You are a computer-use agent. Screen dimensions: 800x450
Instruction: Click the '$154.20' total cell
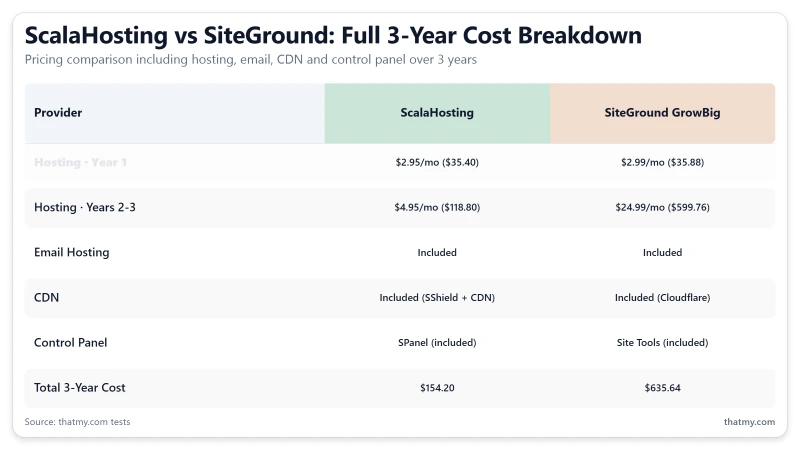tap(437, 388)
